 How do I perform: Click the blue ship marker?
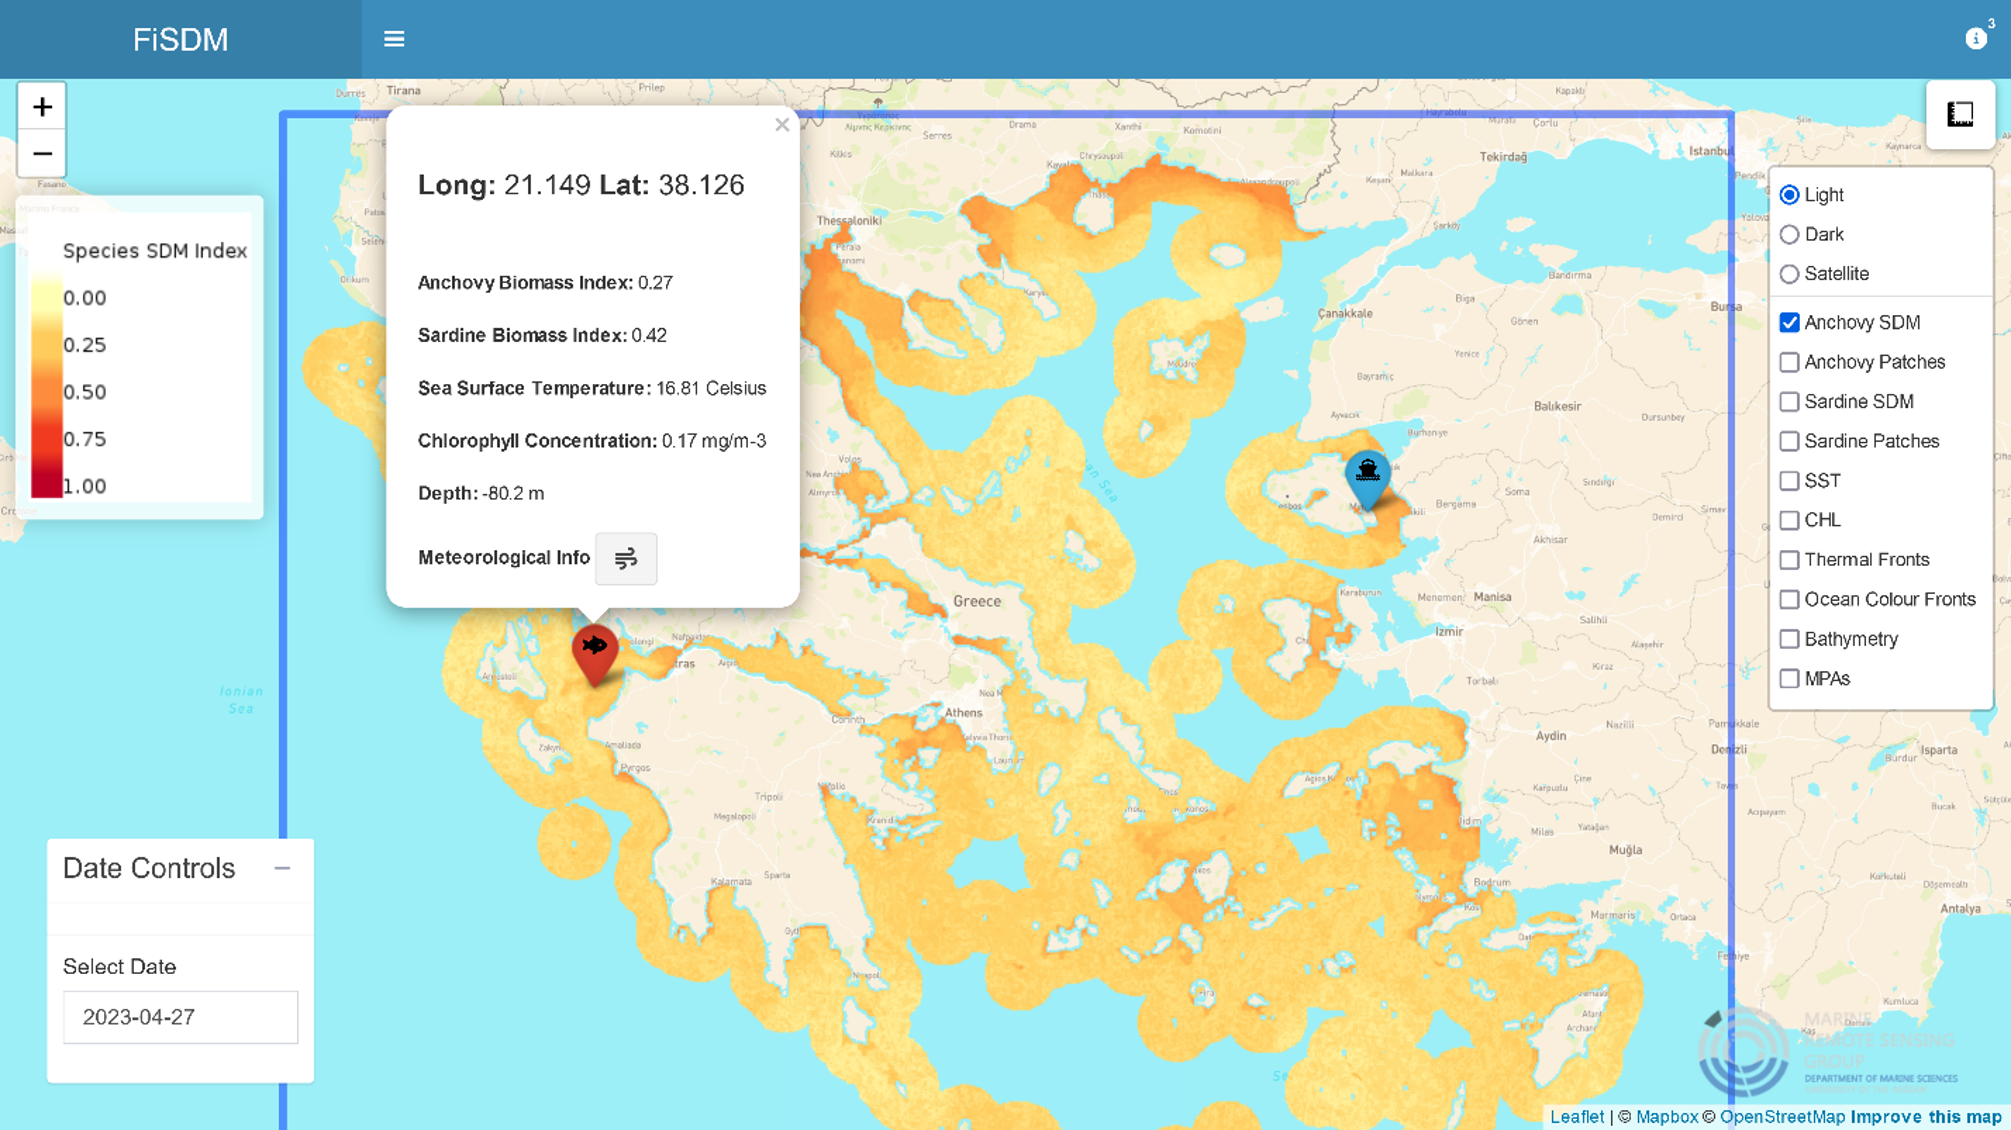tap(1368, 479)
